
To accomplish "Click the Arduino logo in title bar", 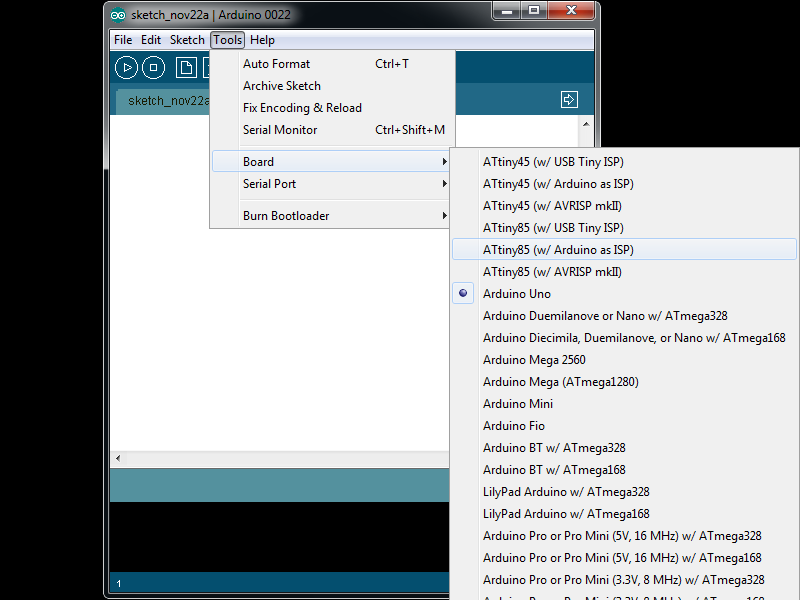I will (118, 15).
